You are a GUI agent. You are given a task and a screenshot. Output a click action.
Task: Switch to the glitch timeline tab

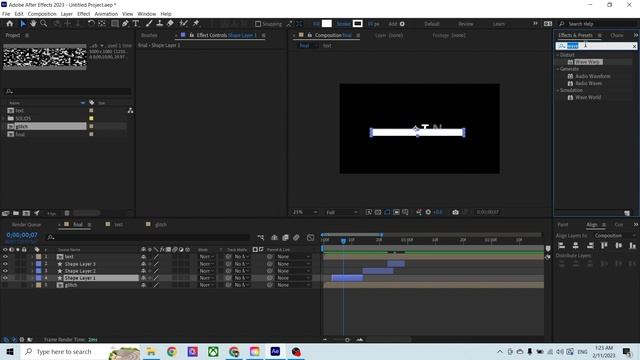tap(161, 224)
